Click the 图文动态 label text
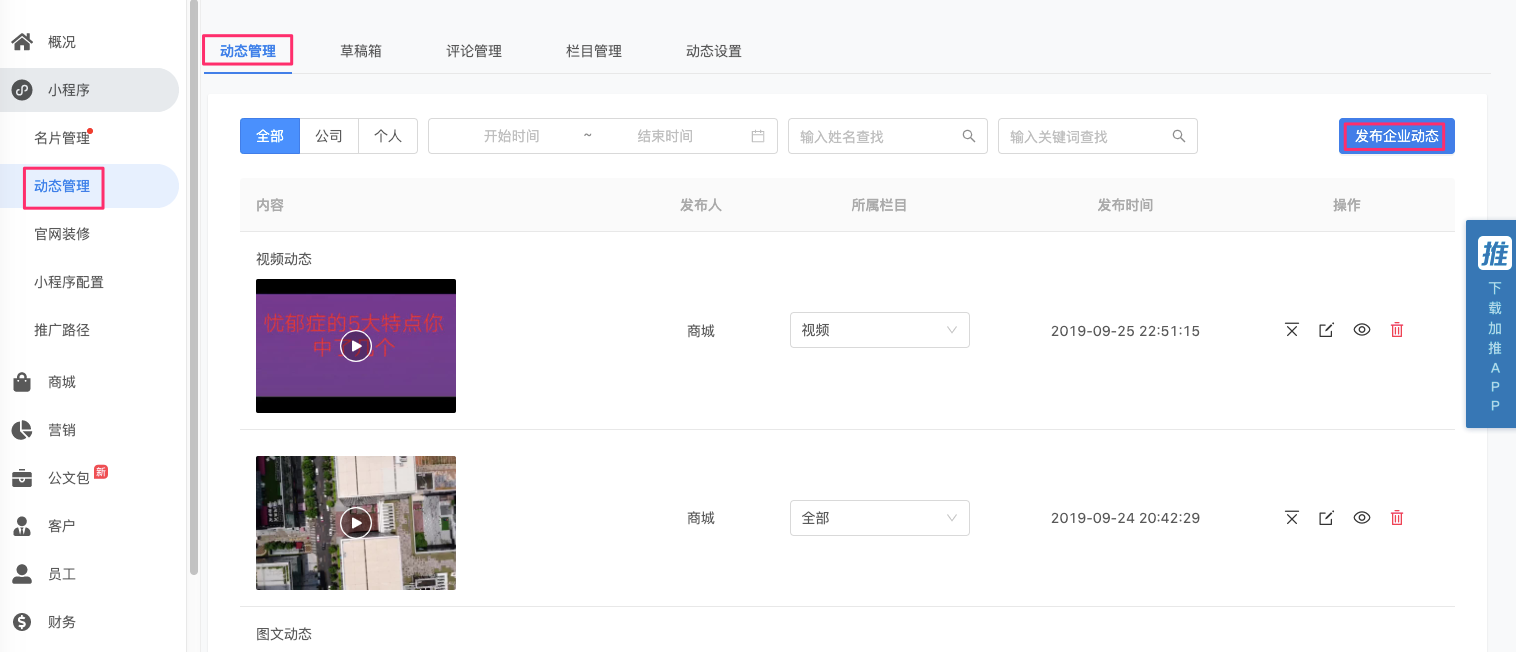Image resolution: width=1516 pixels, height=652 pixels. click(284, 634)
